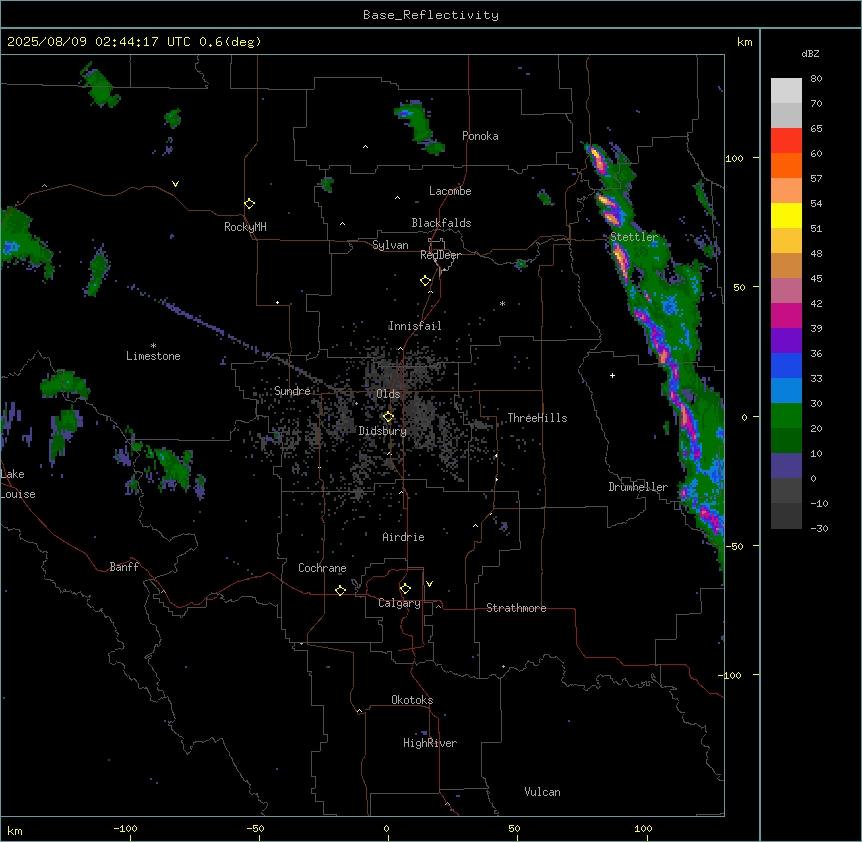Click the yellow diamond marker below RedDeer
This screenshot has height=842, width=862.
[426, 281]
